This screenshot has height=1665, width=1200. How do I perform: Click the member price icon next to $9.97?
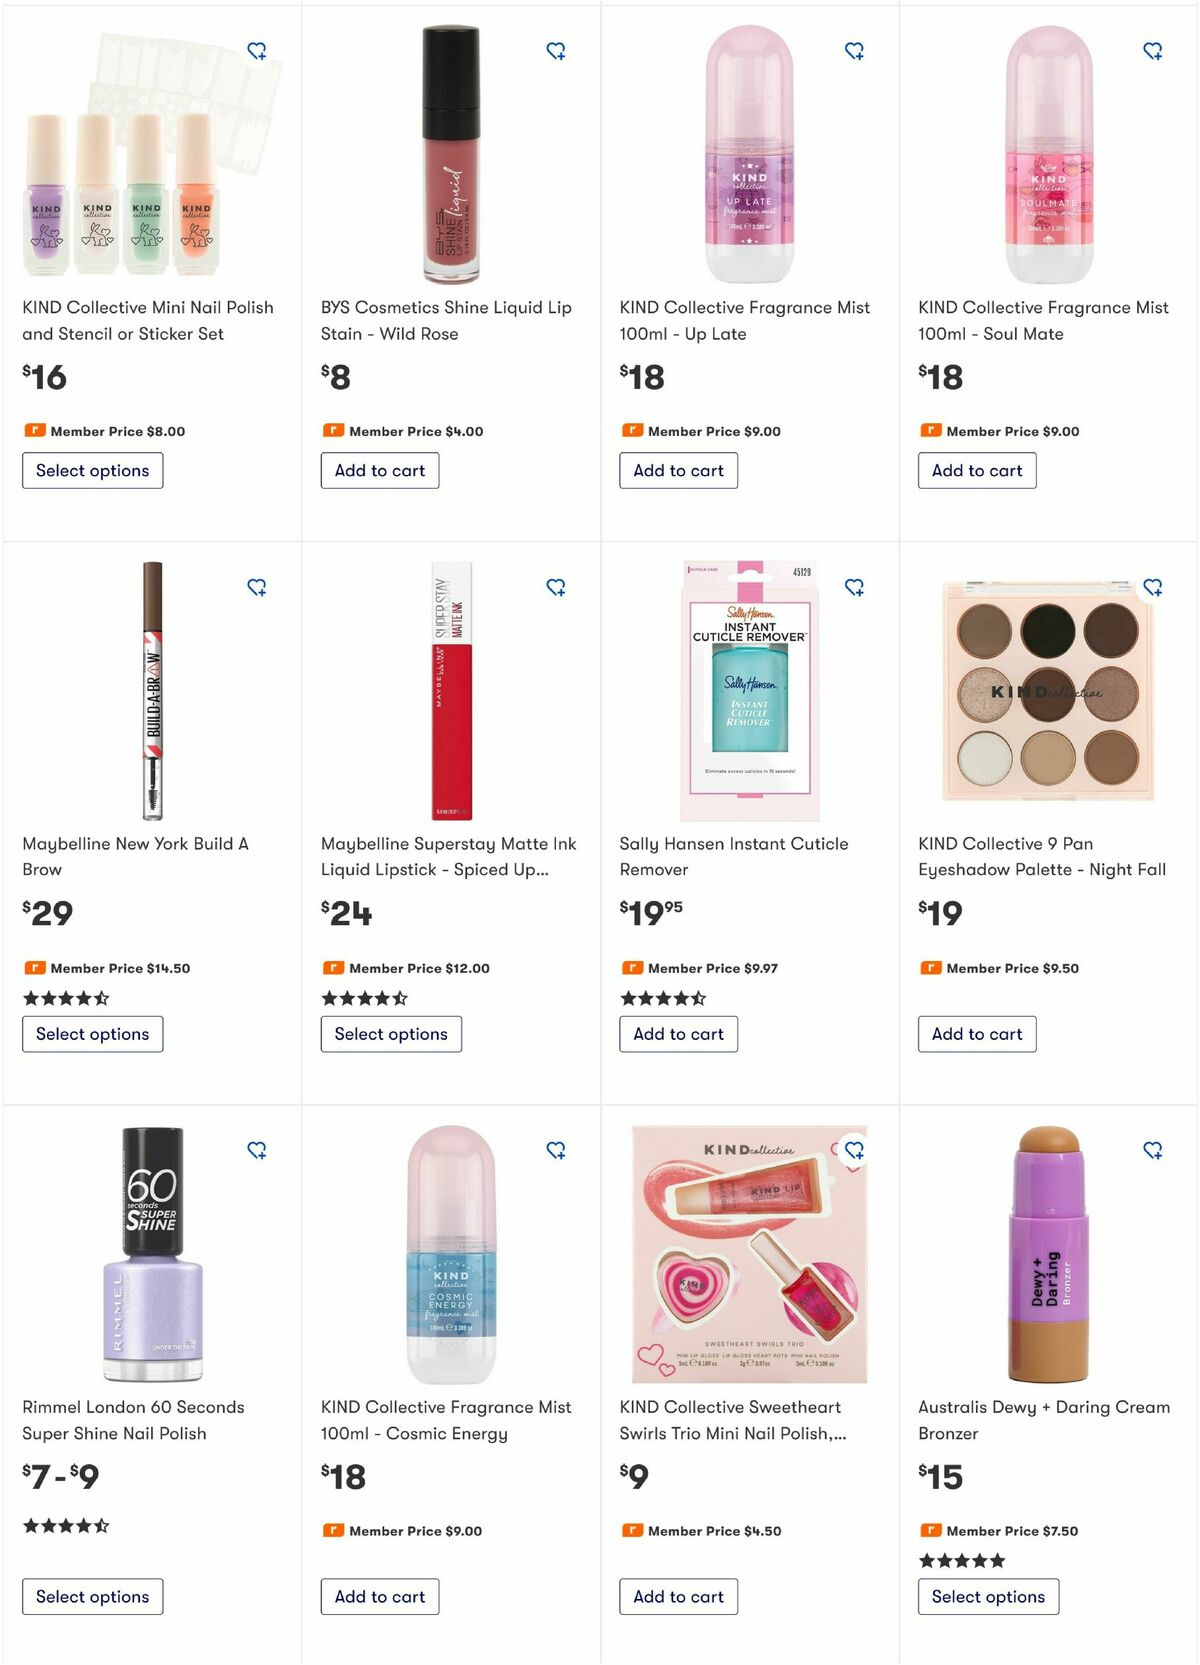click(x=633, y=968)
